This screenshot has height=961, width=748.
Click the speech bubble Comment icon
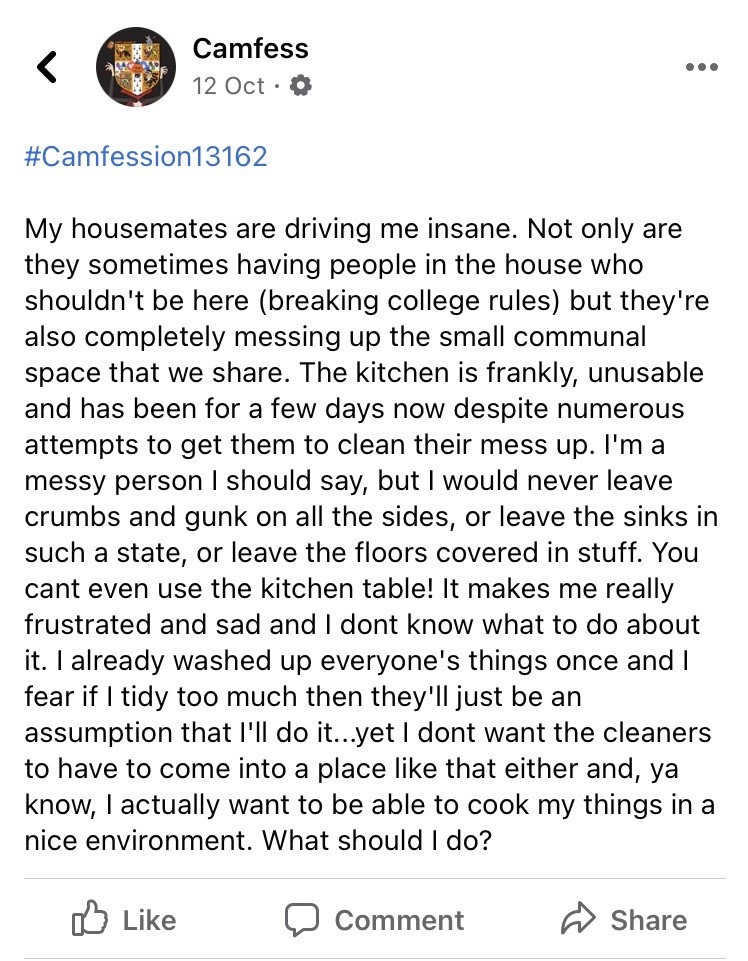pos(302,919)
